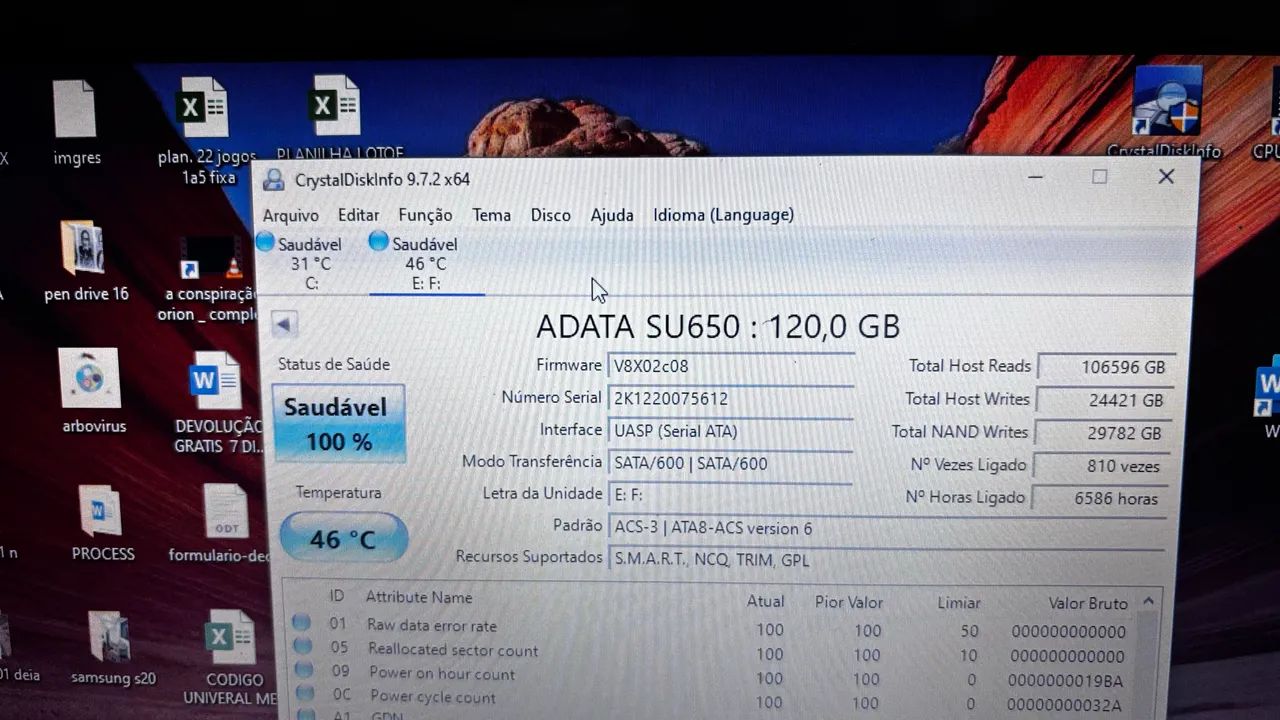Open the Ajuda menu
Viewport: 1280px width, 720px height.
612,215
